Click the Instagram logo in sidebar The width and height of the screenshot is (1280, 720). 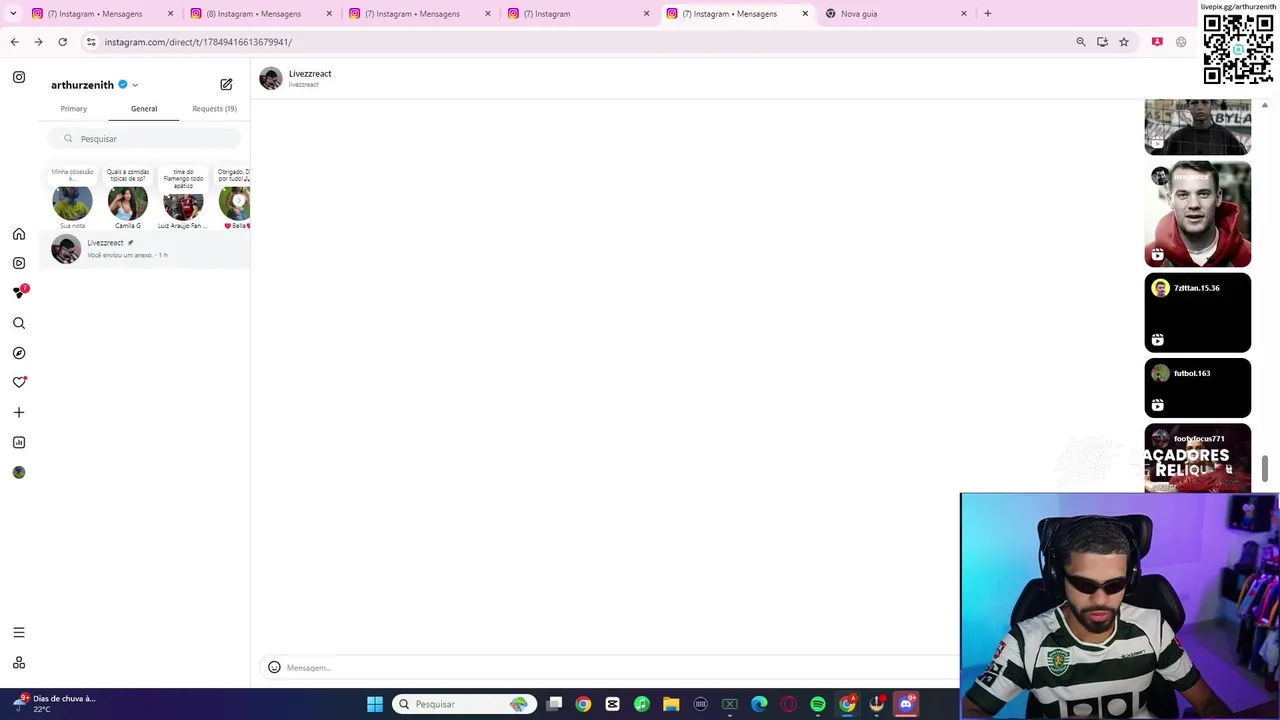[x=19, y=77]
